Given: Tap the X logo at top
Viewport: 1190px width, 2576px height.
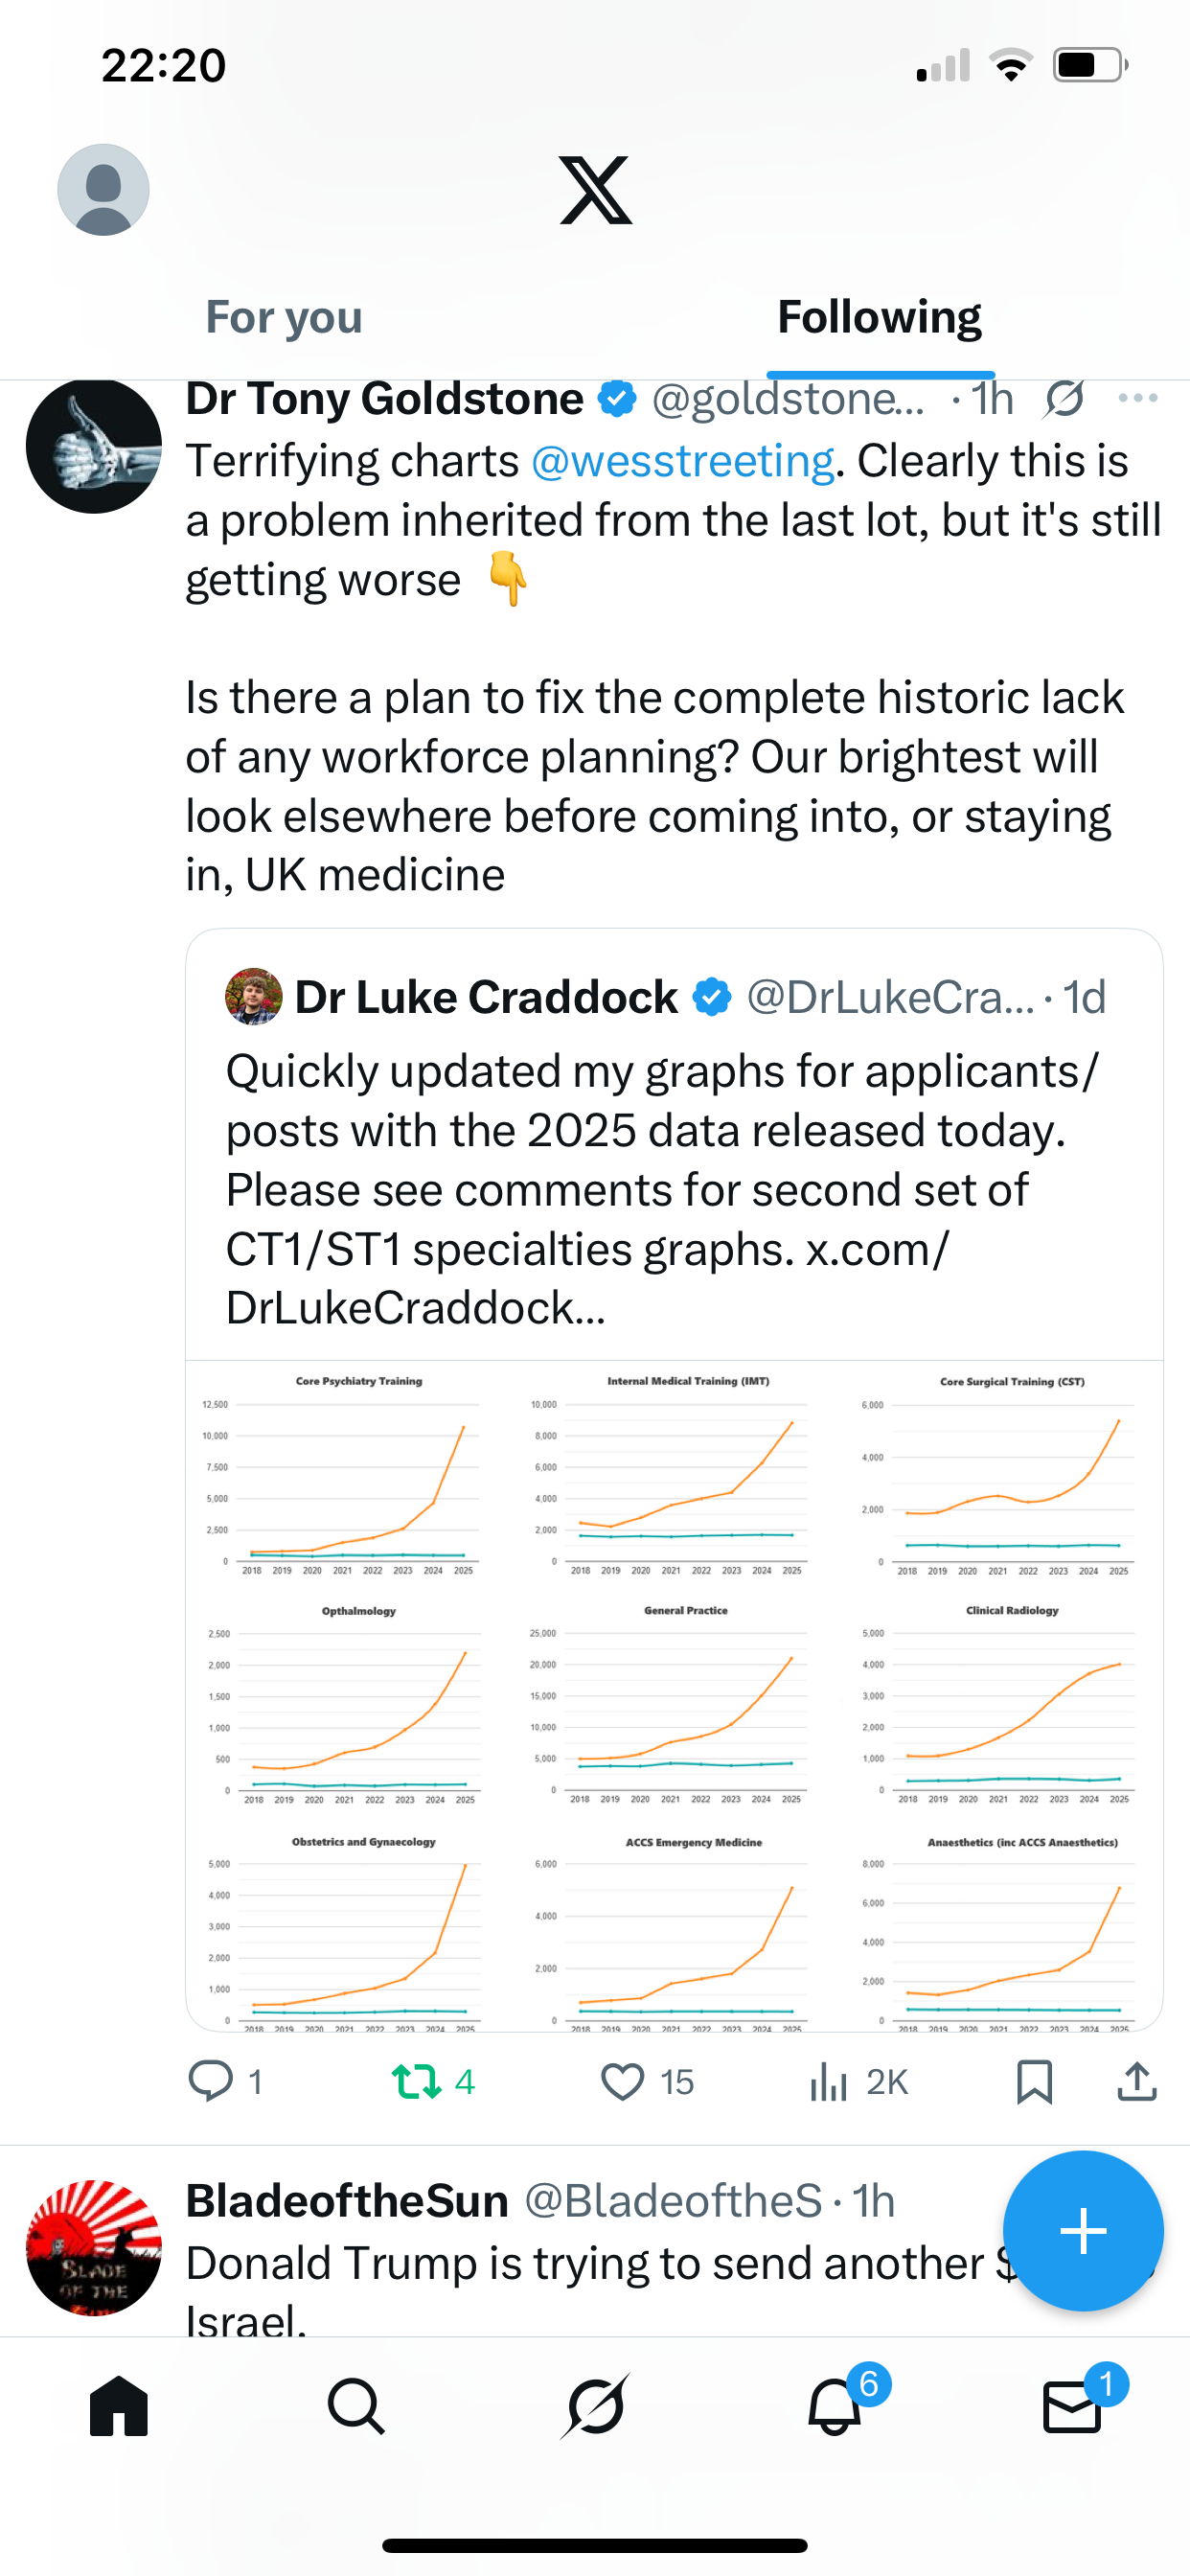Looking at the screenshot, I should coord(595,190).
